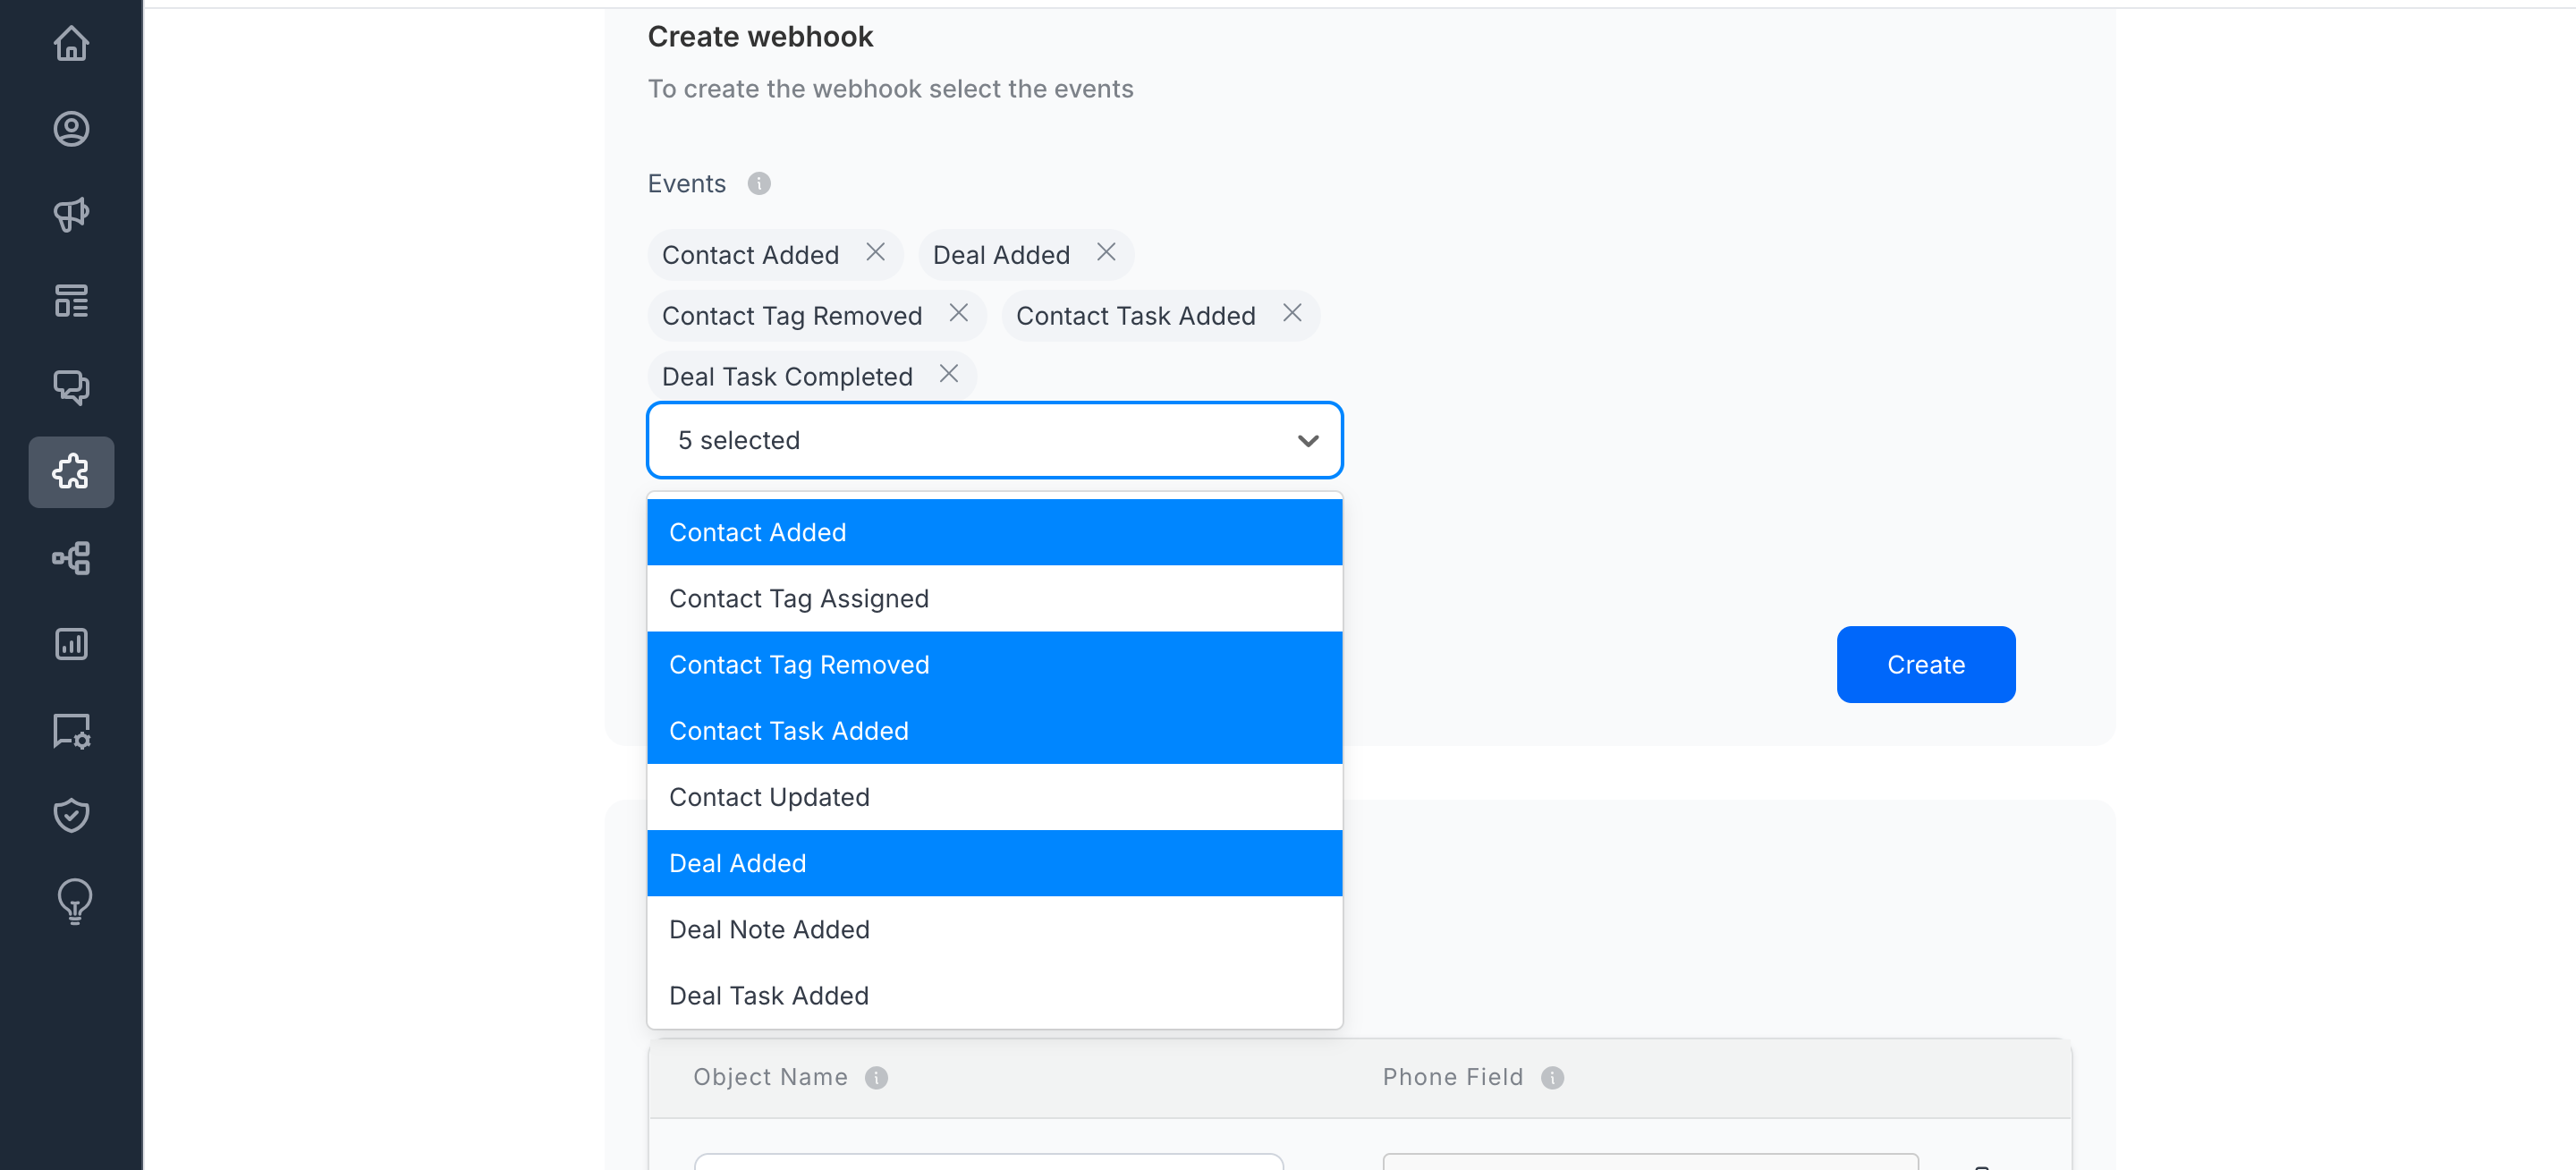
Task: Deselect Deal Added in dropdown list
Action: [x=994, y=863]
